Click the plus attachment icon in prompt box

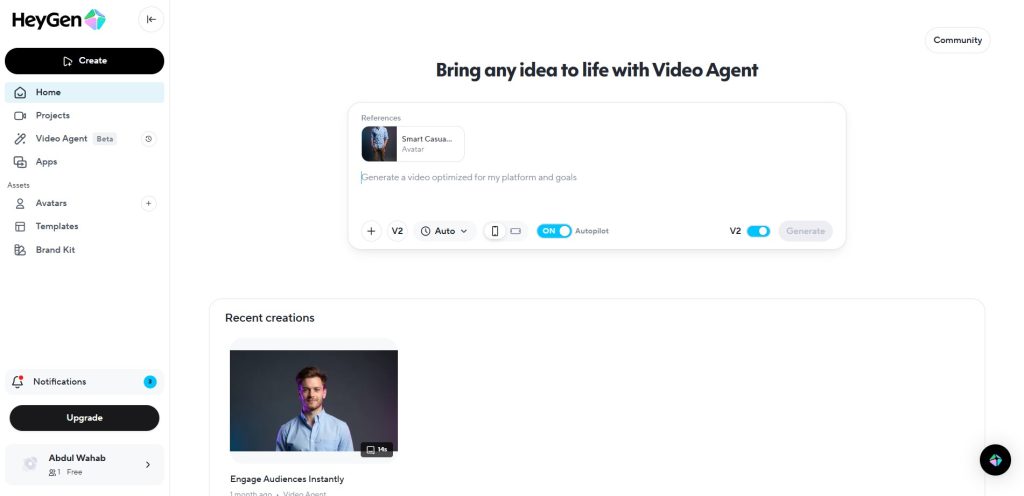(371, 231)
